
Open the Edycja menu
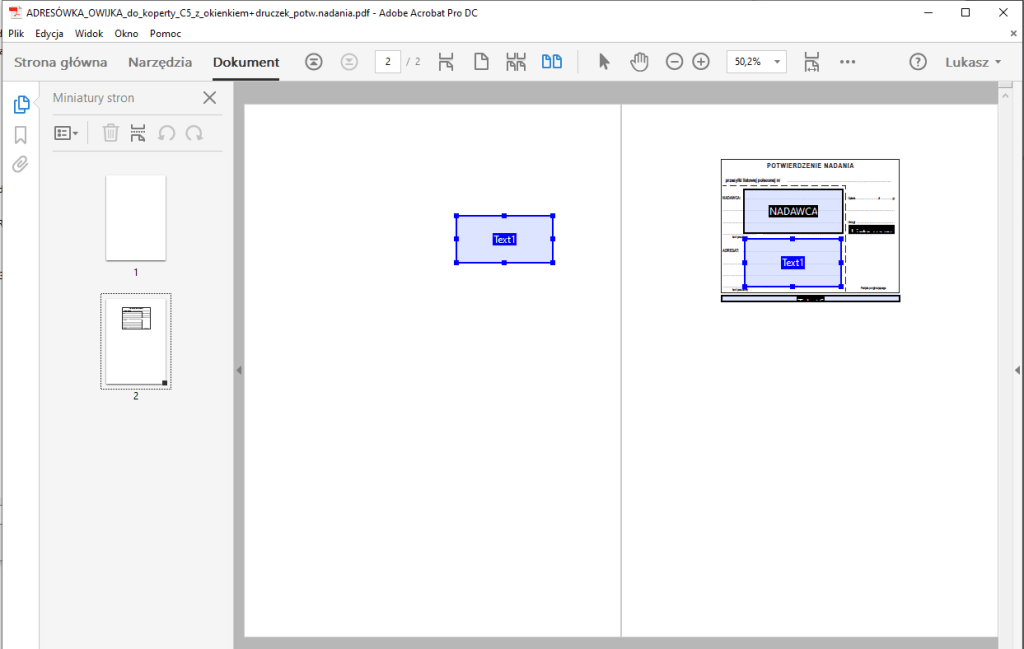[x=49, y=33]
